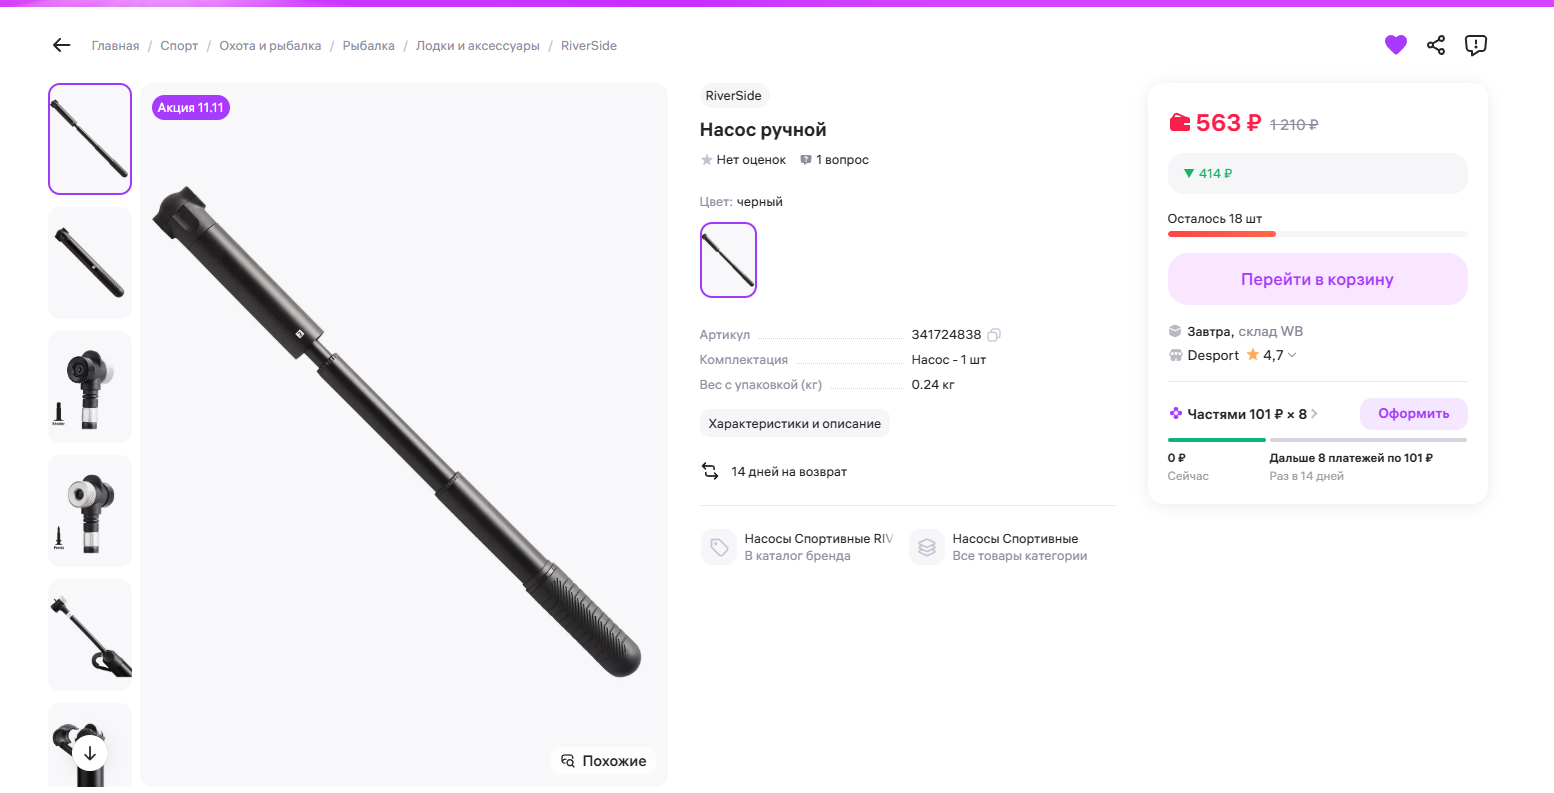Expand the Частями installment details arrow
The height and width of the screenshot is (793, 1554).
[x=1314, y=414]
